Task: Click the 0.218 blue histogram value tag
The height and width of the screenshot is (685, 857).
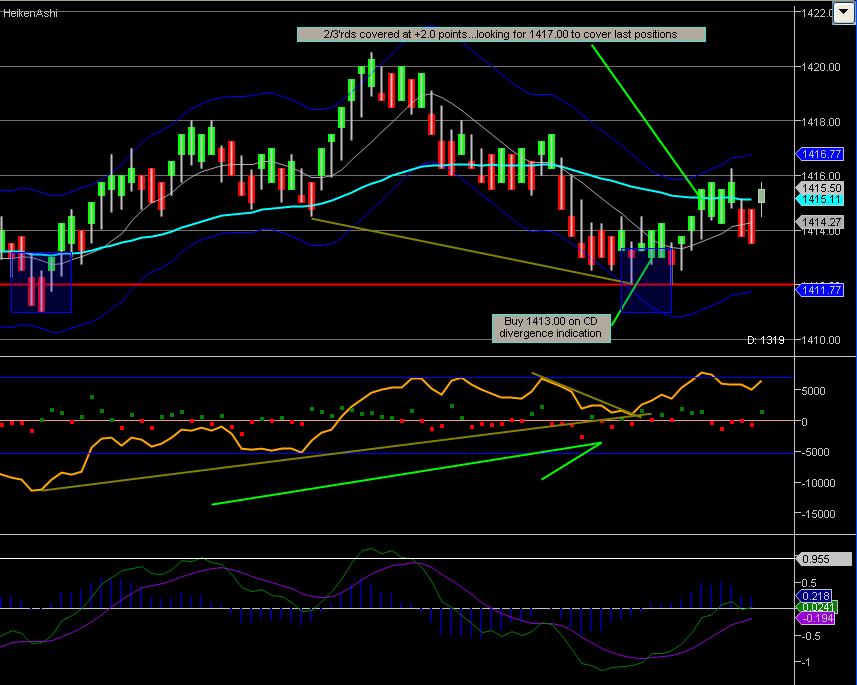Action: pos(815,596)
